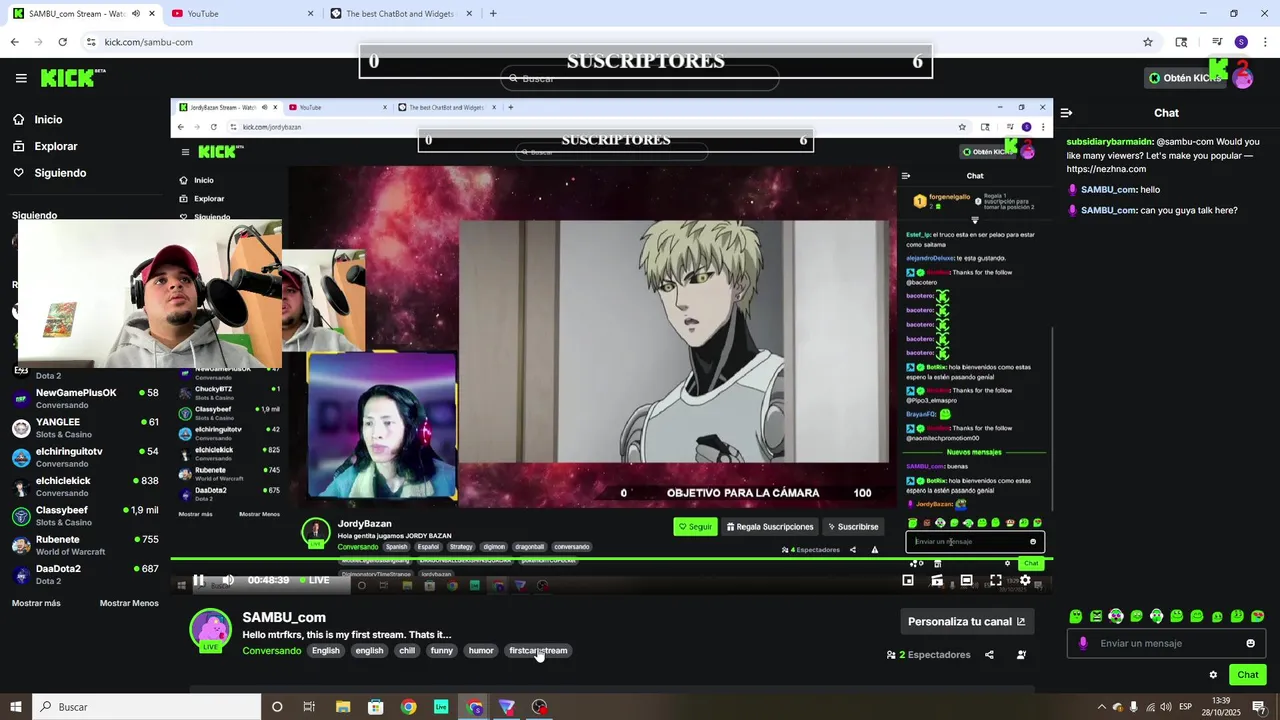The height and width of the screenshot is (720, 1280).
Task: Open File Explorer from taskbar
Action: click(x=343, y=707)
